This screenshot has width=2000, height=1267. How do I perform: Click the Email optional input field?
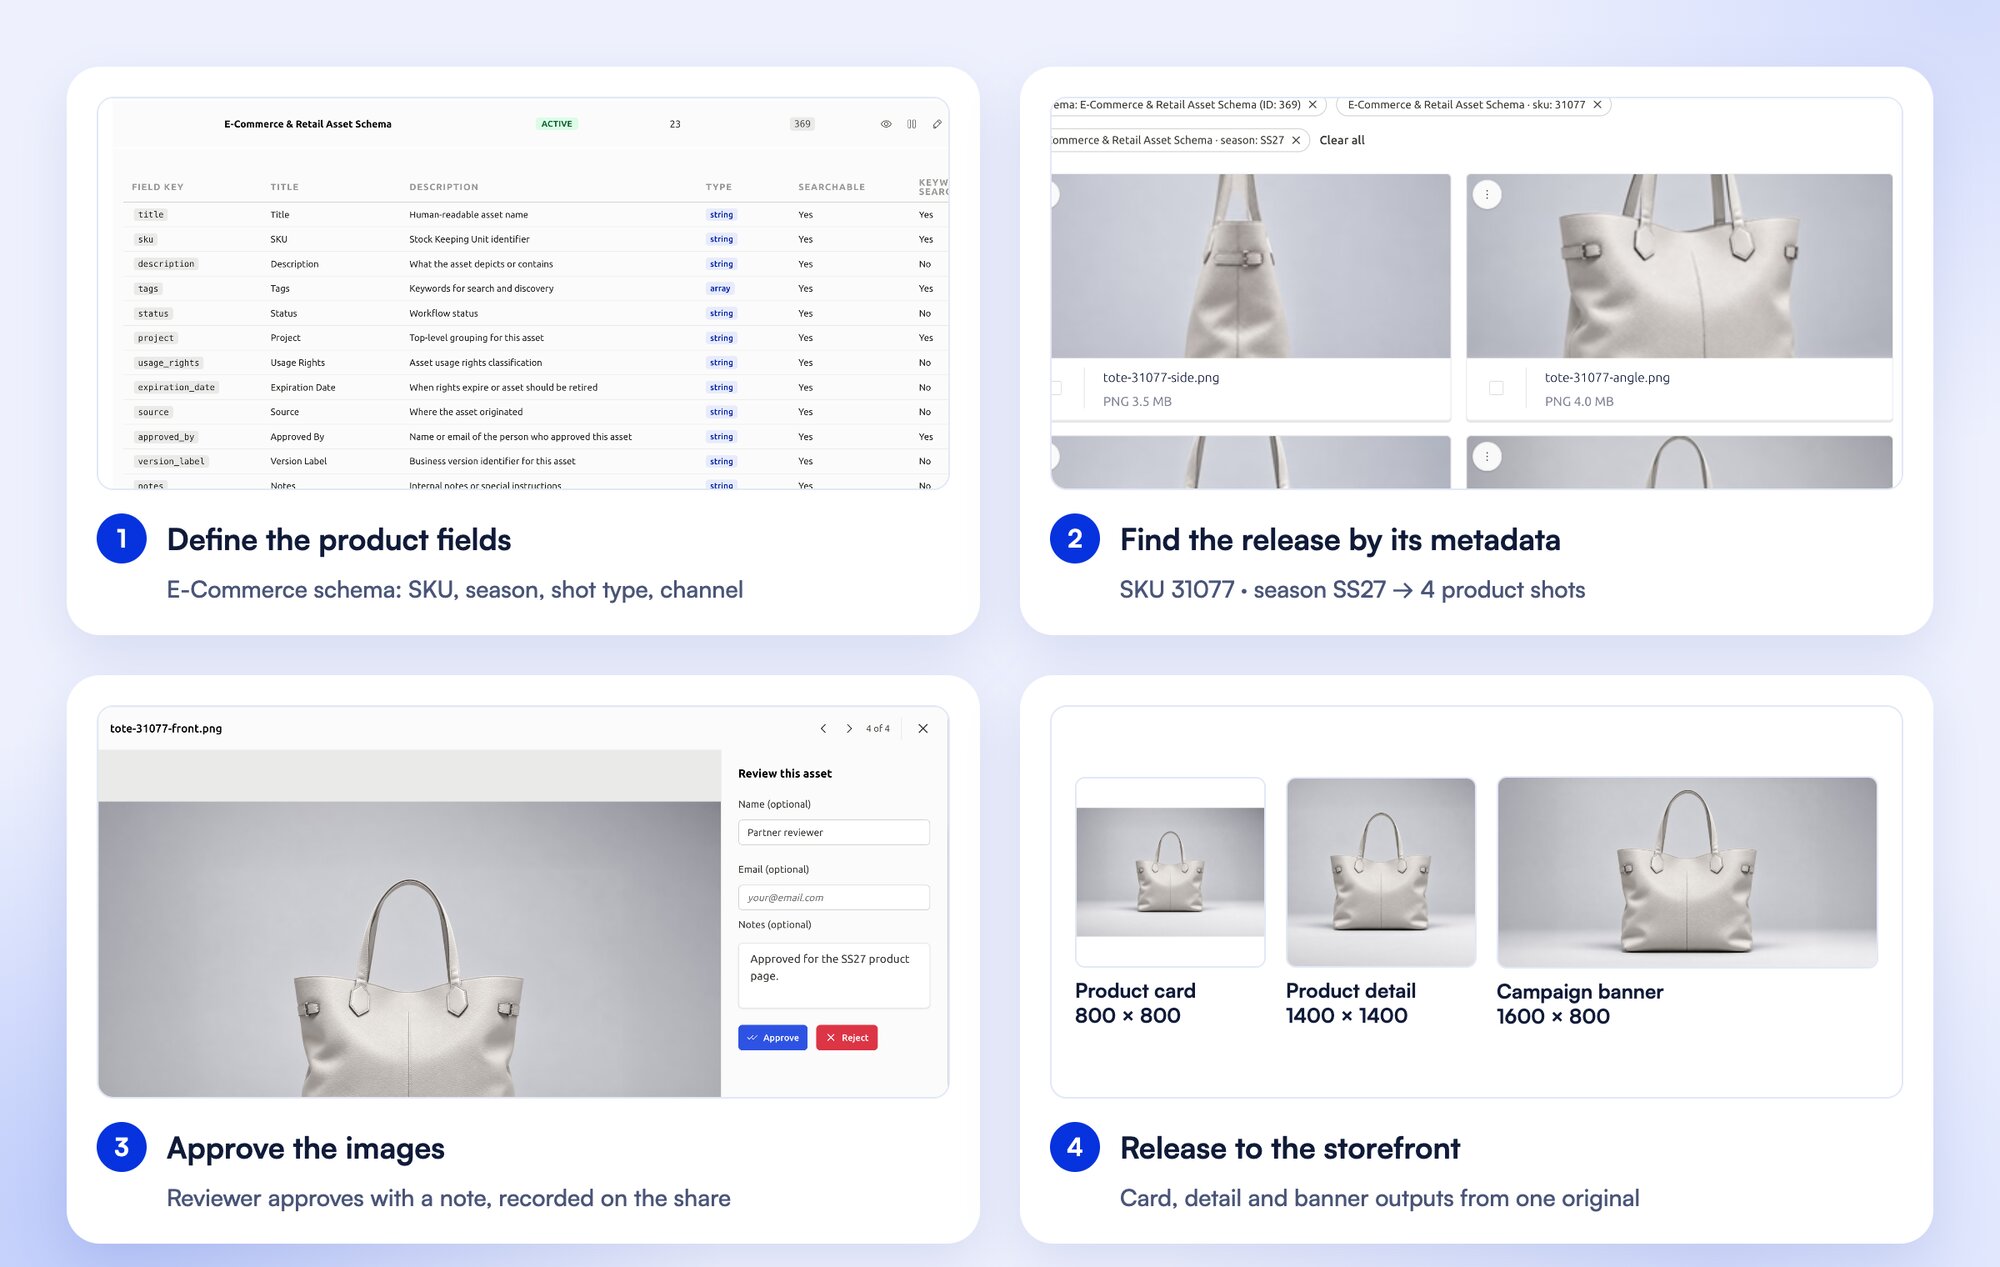834,897
